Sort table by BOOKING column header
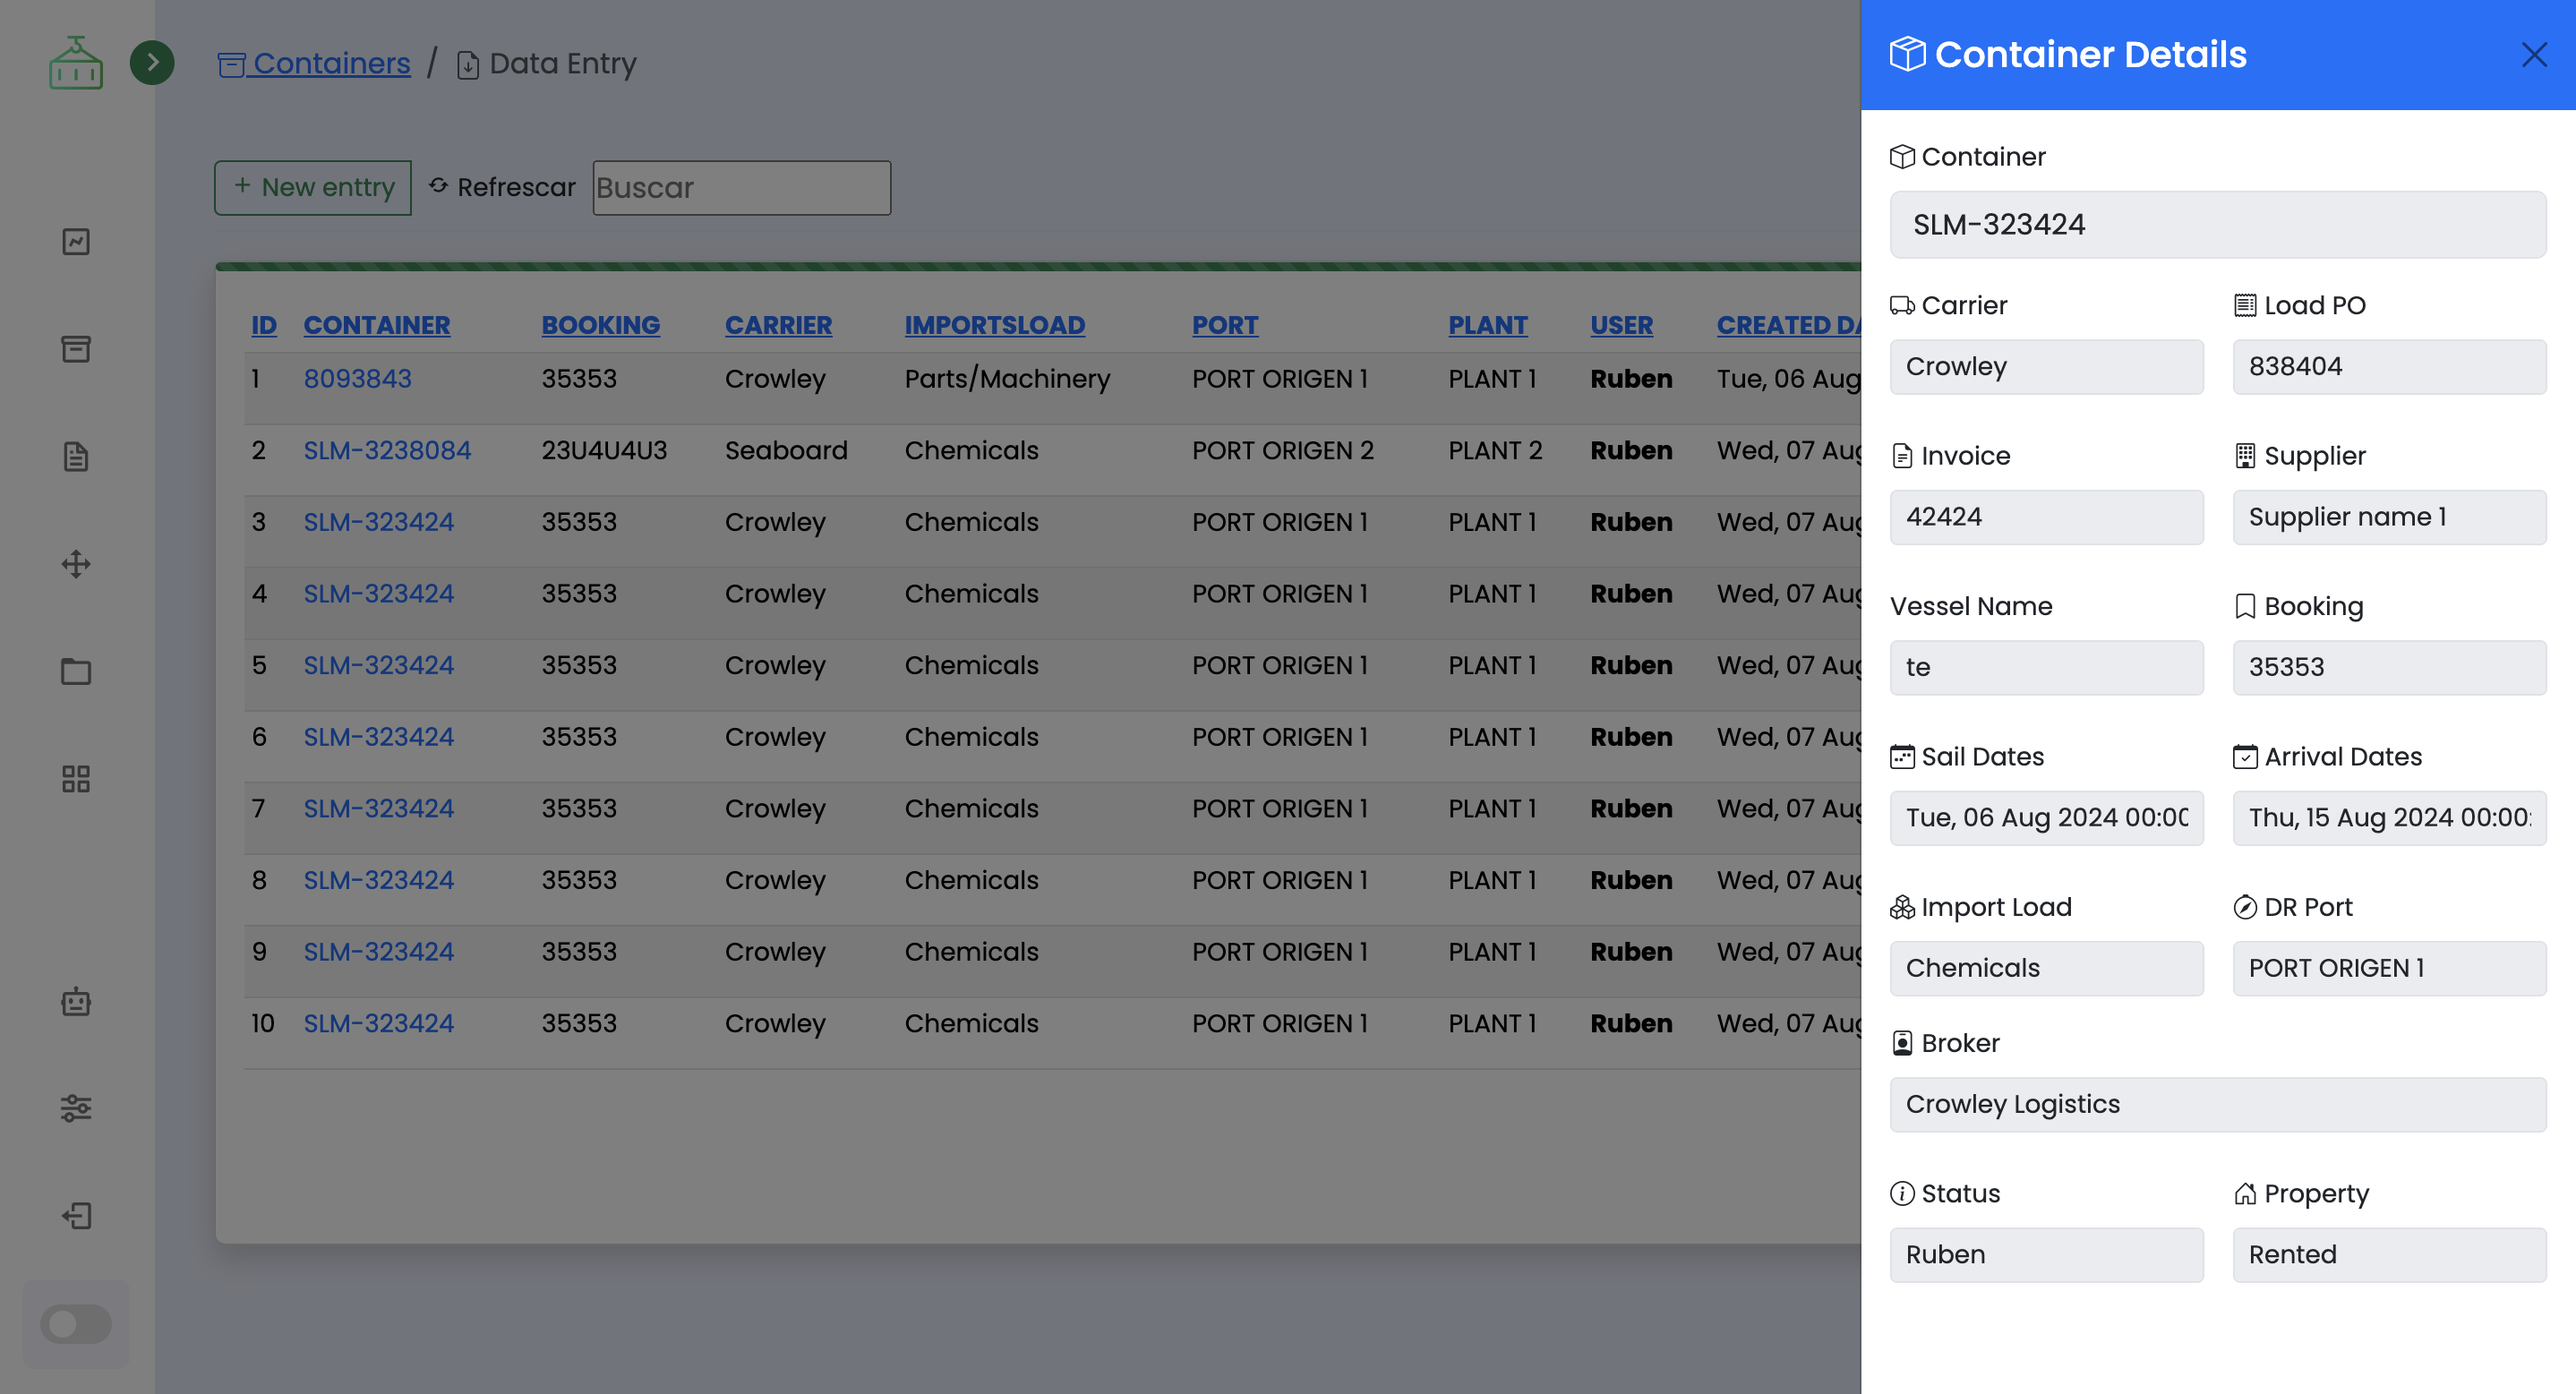2576x1394 pixels. (x=600, y=325)
